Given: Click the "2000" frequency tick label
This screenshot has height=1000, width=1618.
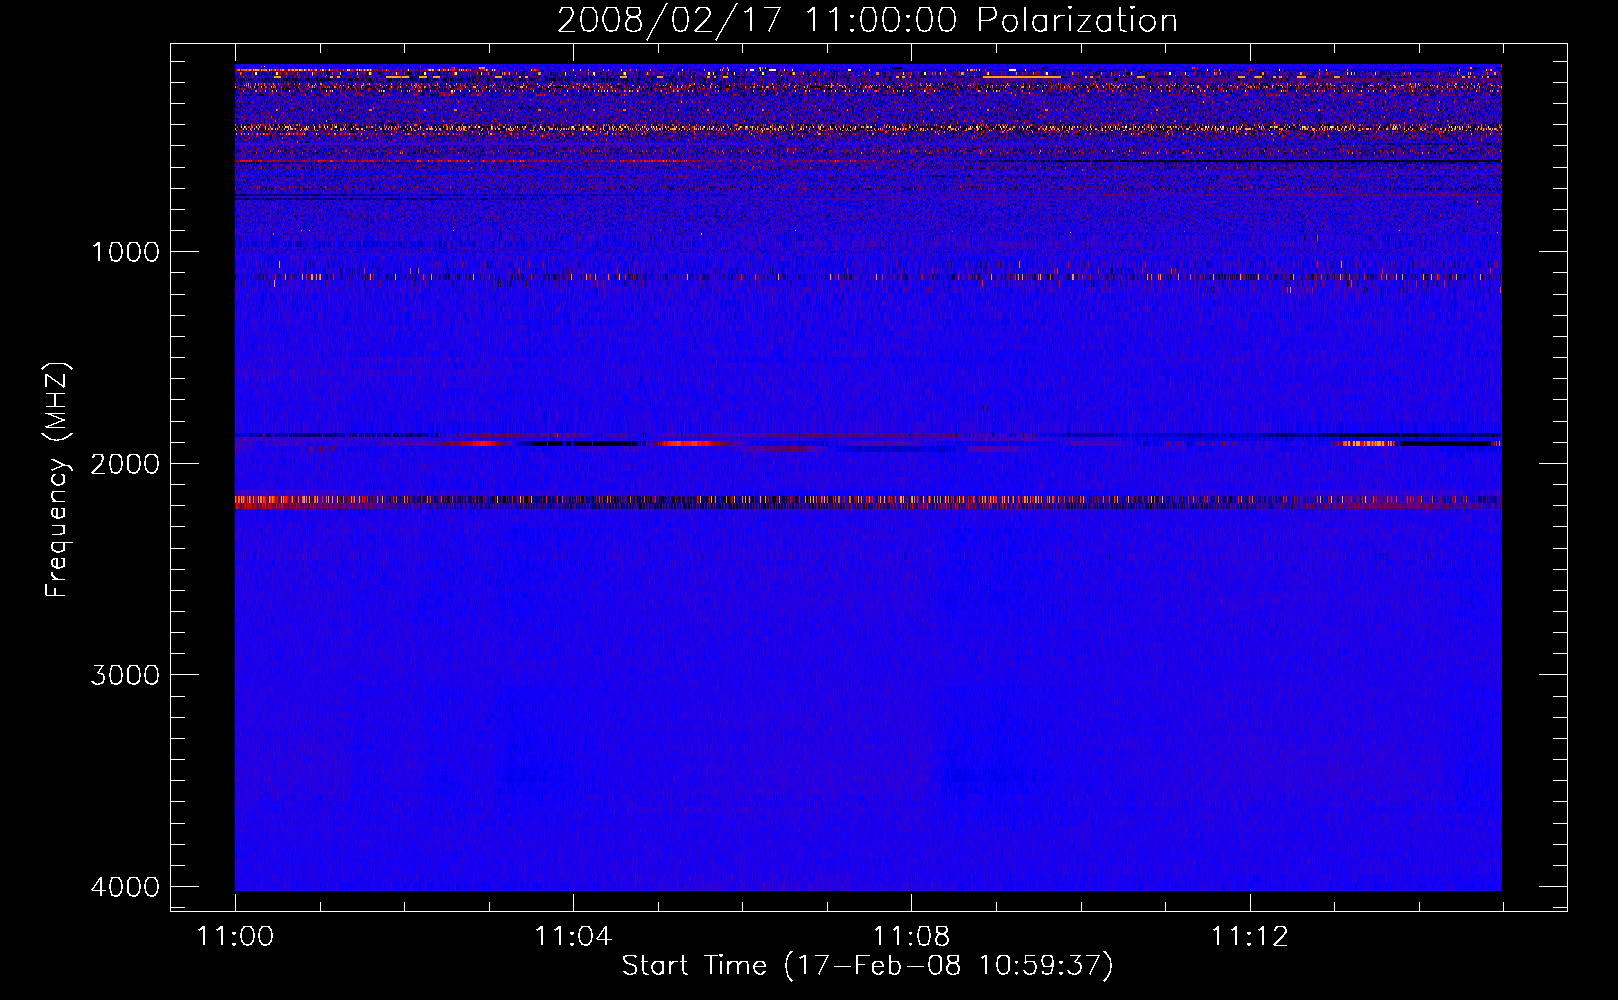Looking at the screenshot, I should coord(125,464).
